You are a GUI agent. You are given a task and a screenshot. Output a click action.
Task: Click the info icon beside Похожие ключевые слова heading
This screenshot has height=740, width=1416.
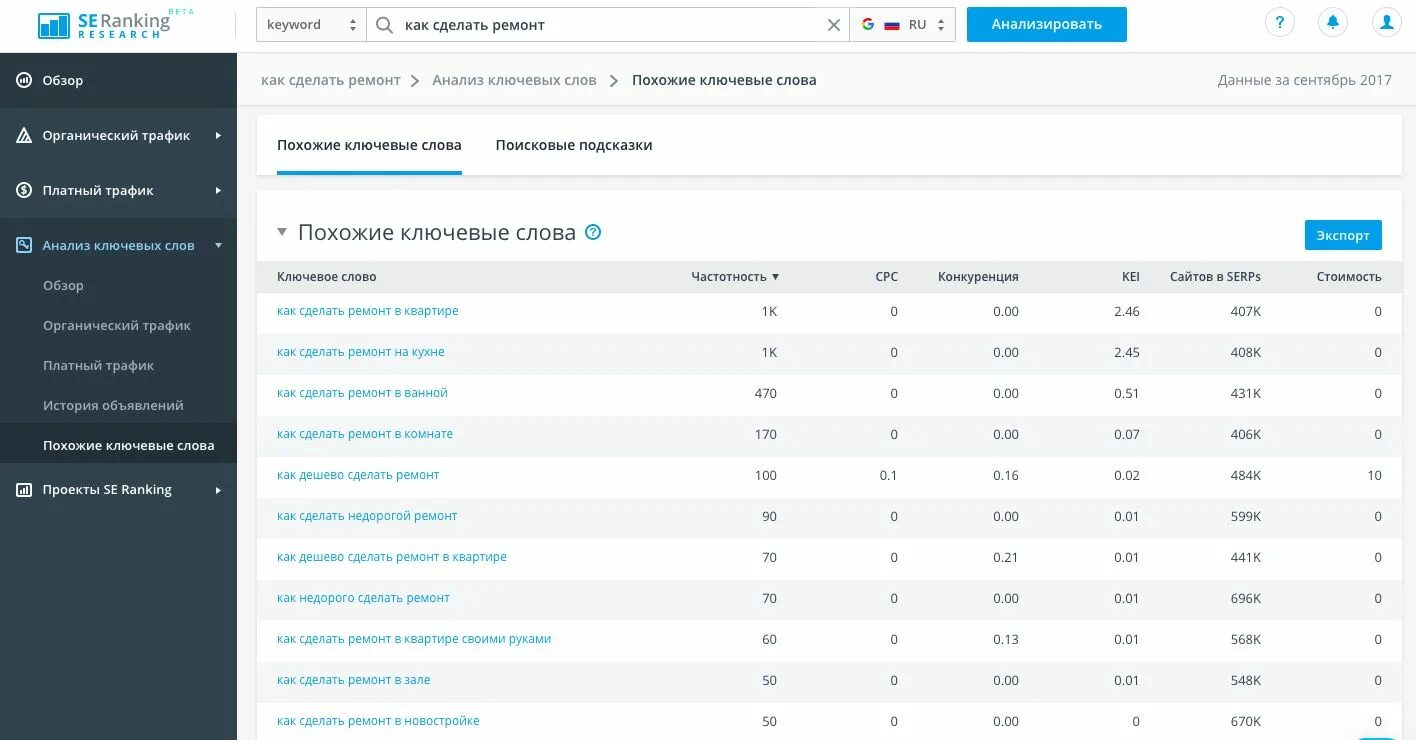(x=593, y=232)
